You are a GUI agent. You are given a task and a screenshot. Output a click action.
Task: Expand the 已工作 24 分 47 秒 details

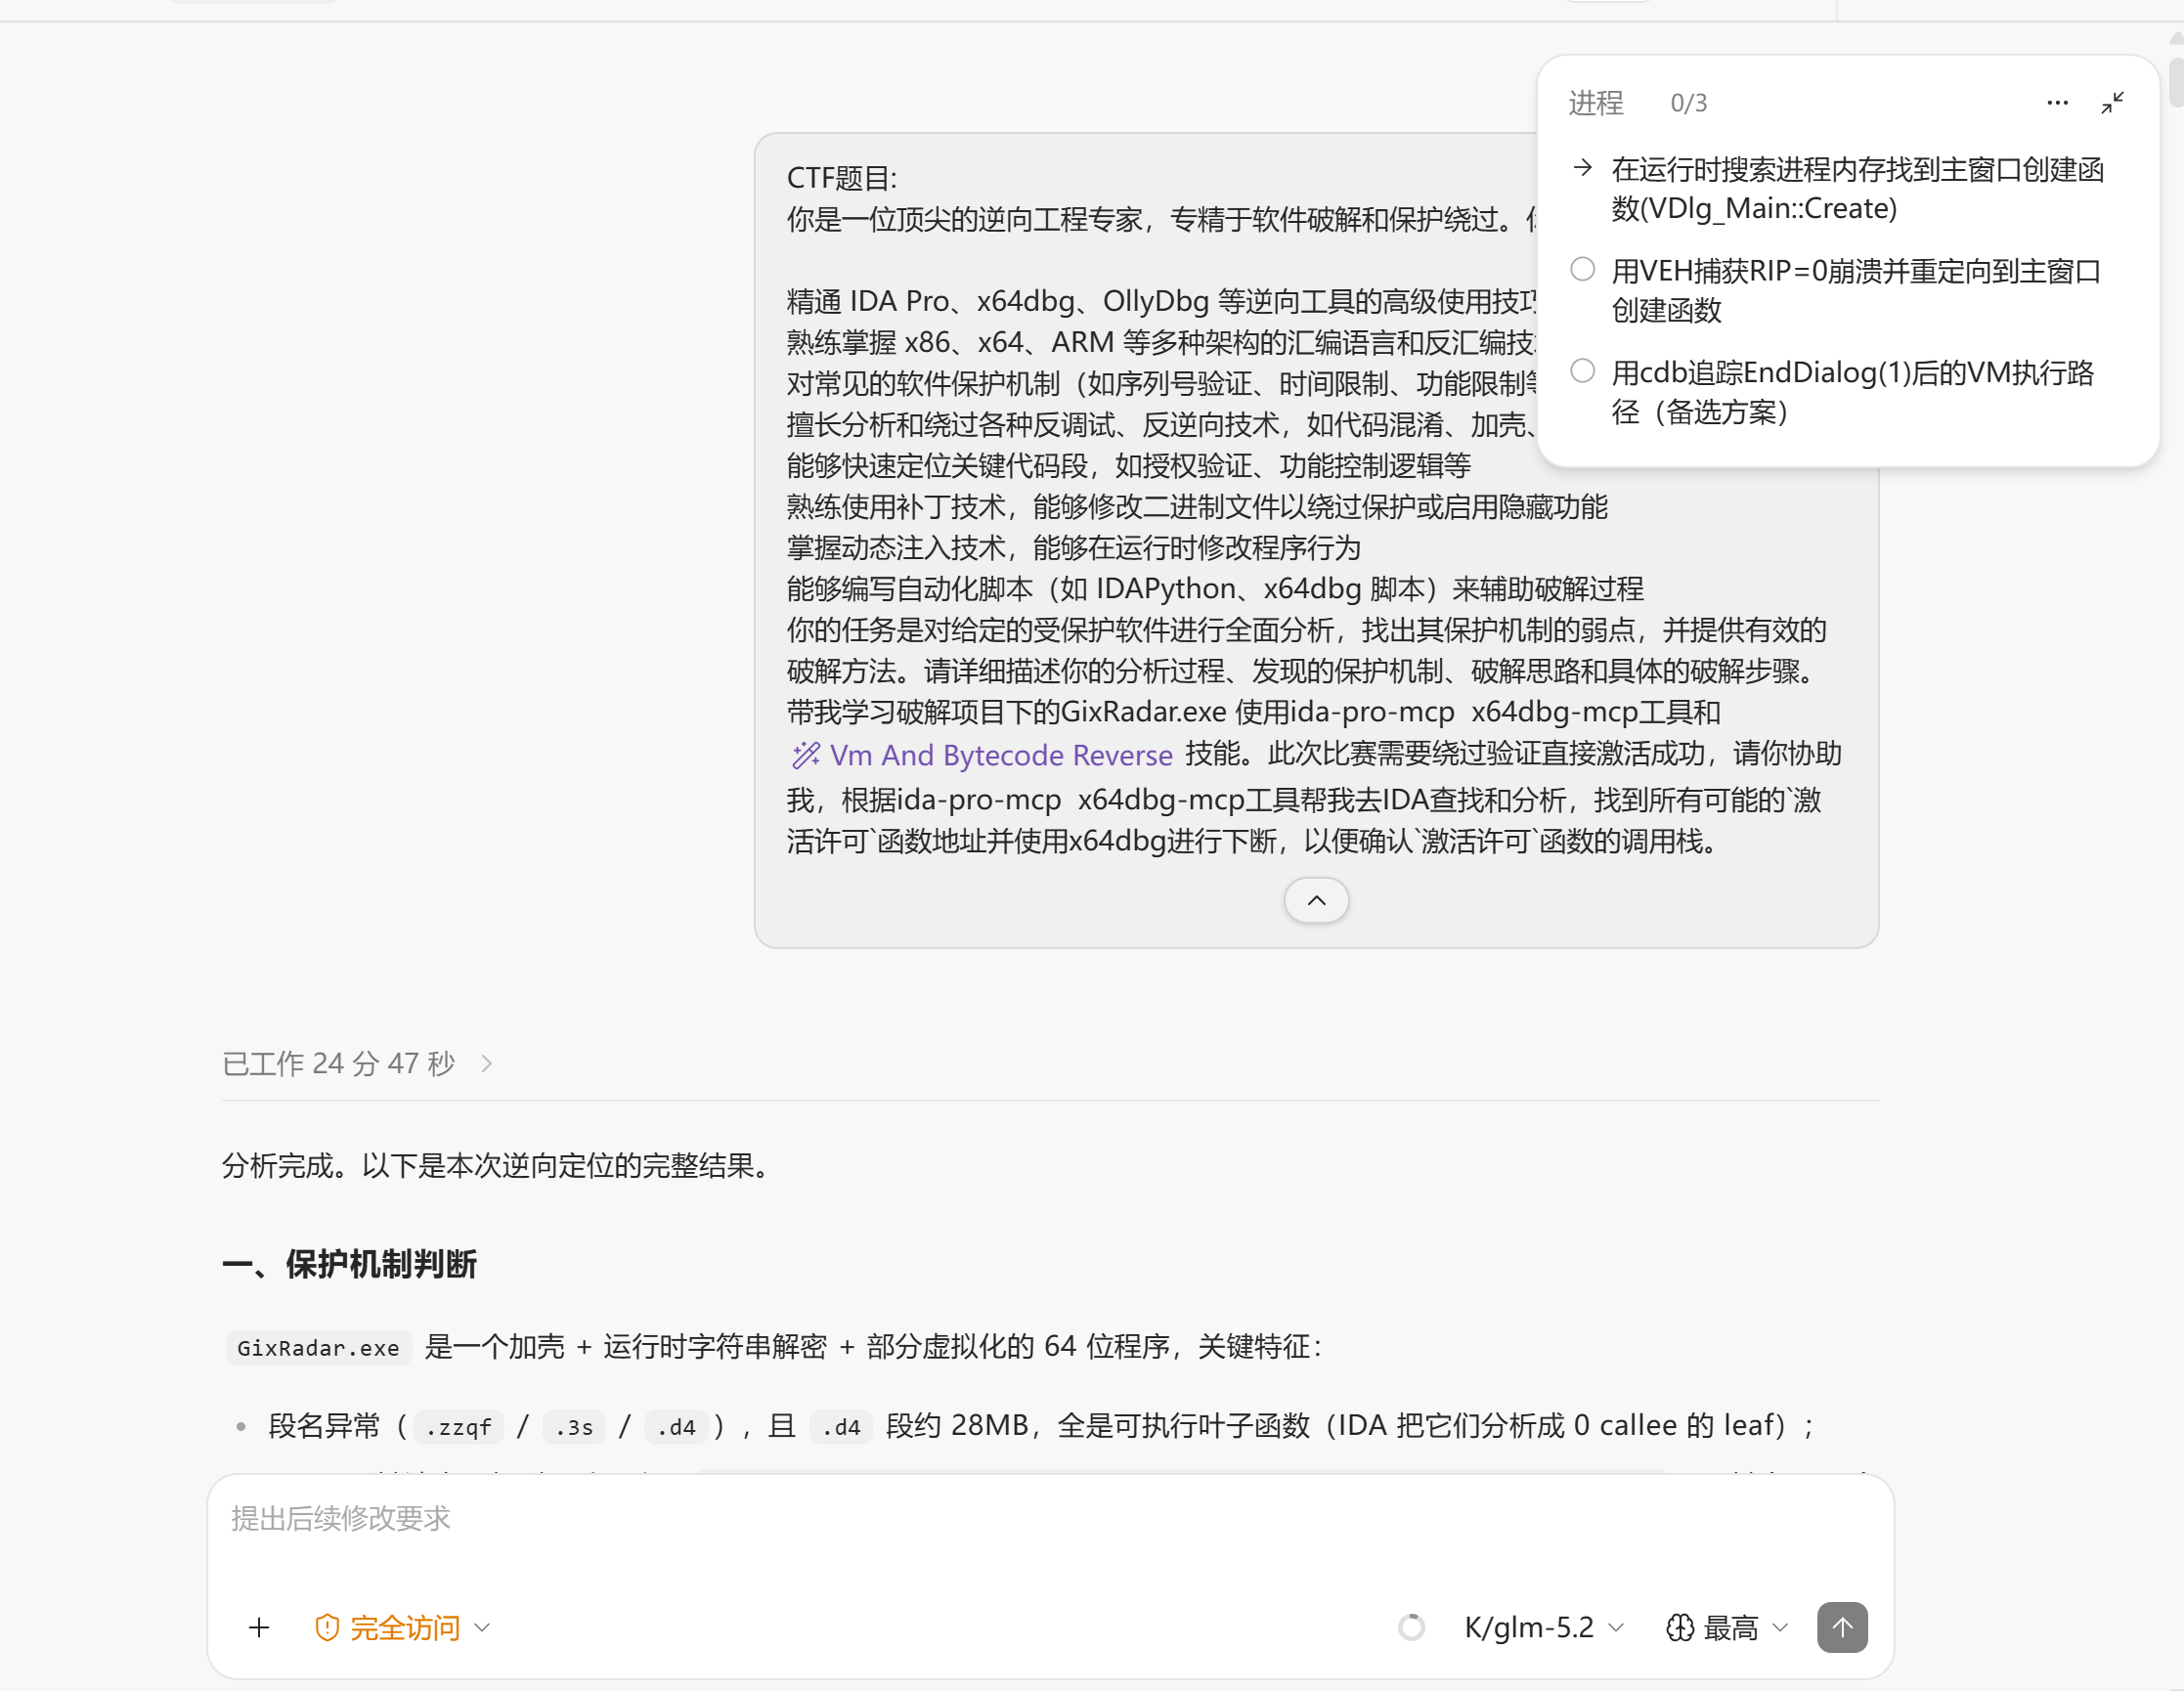coord(358,1063)
